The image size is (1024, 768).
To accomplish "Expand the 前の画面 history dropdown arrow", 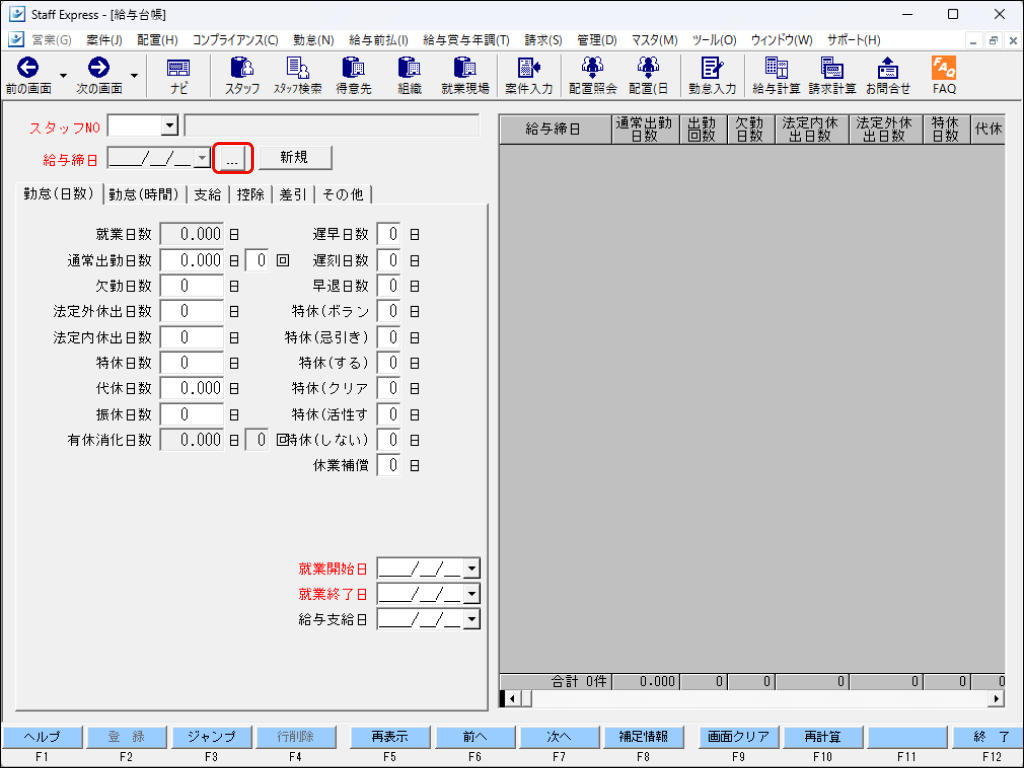I will point(63,76).
